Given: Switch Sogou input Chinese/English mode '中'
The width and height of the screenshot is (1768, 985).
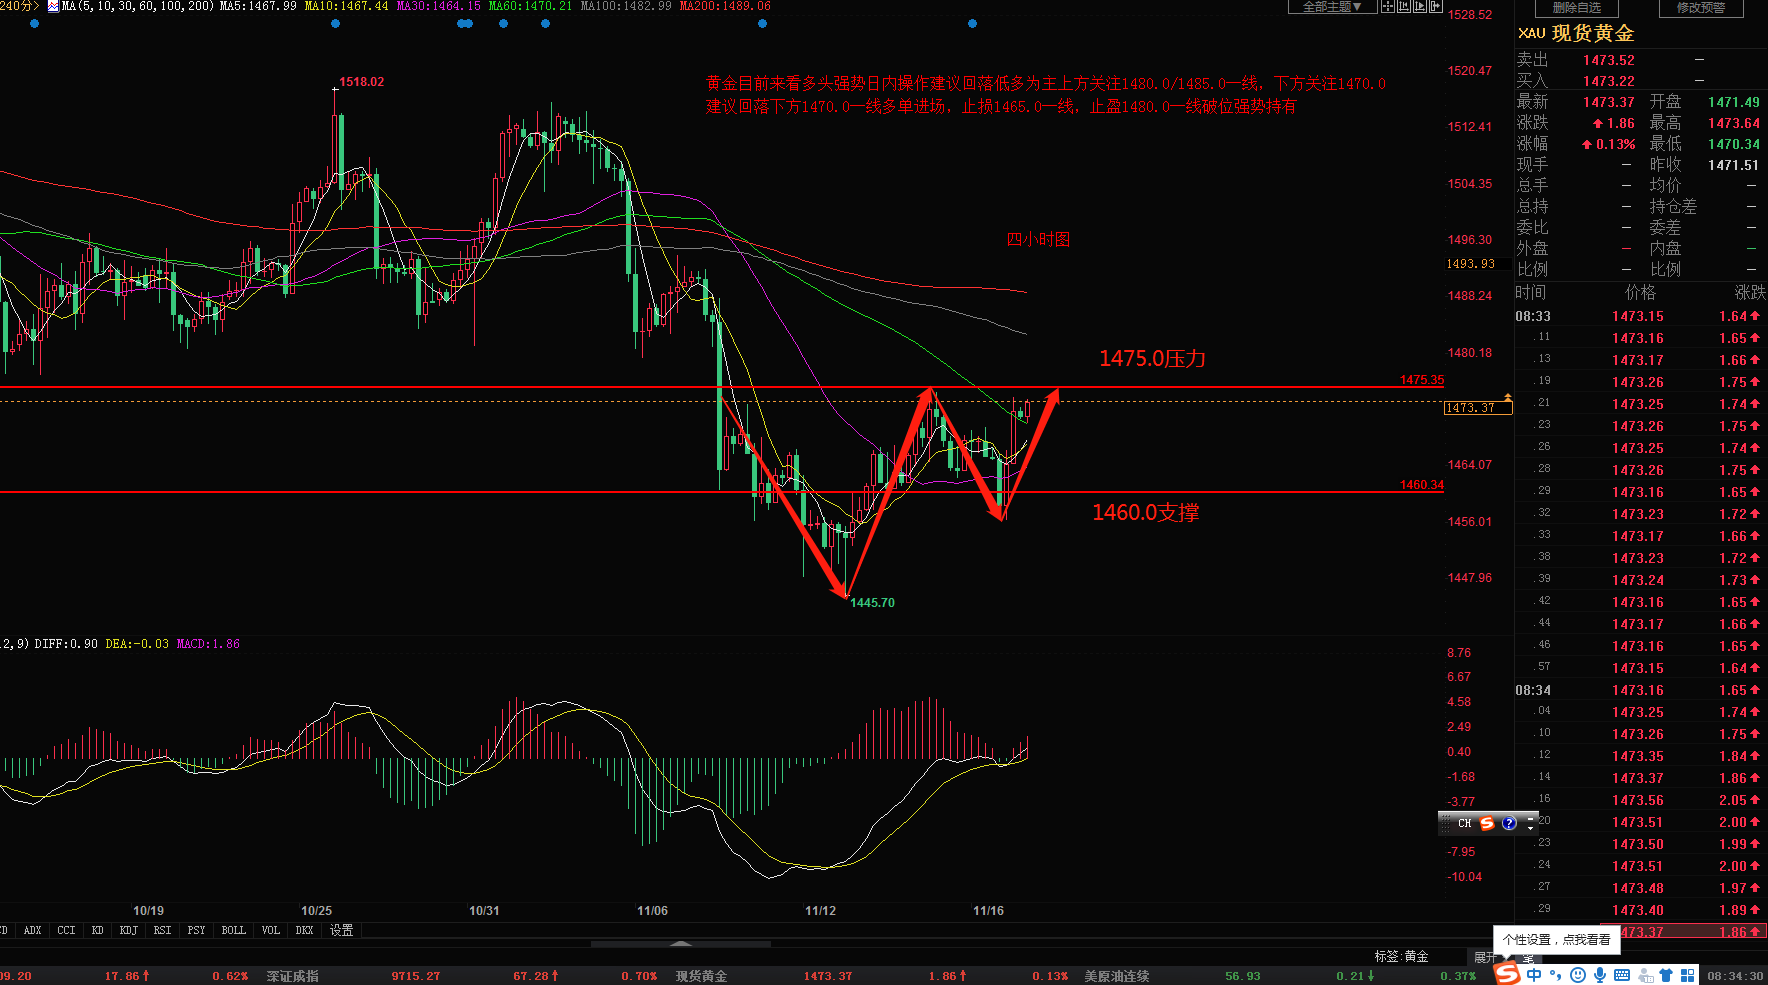Looking at the screenshot, I should [x=1534, y=975].
